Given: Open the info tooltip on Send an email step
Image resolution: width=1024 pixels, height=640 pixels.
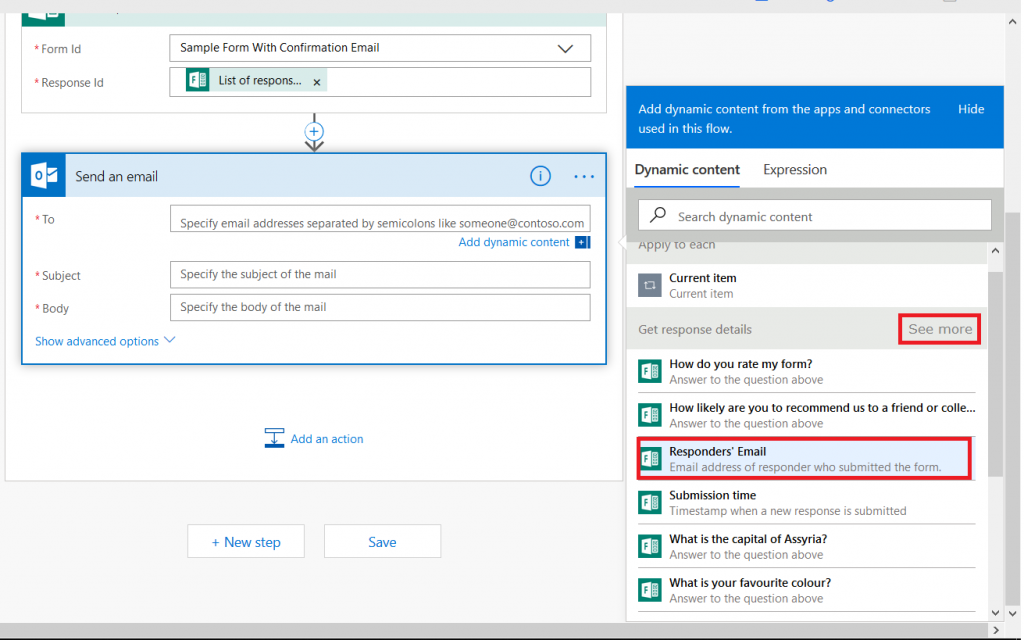Looking at the screenshot, I should click(540, 176).
